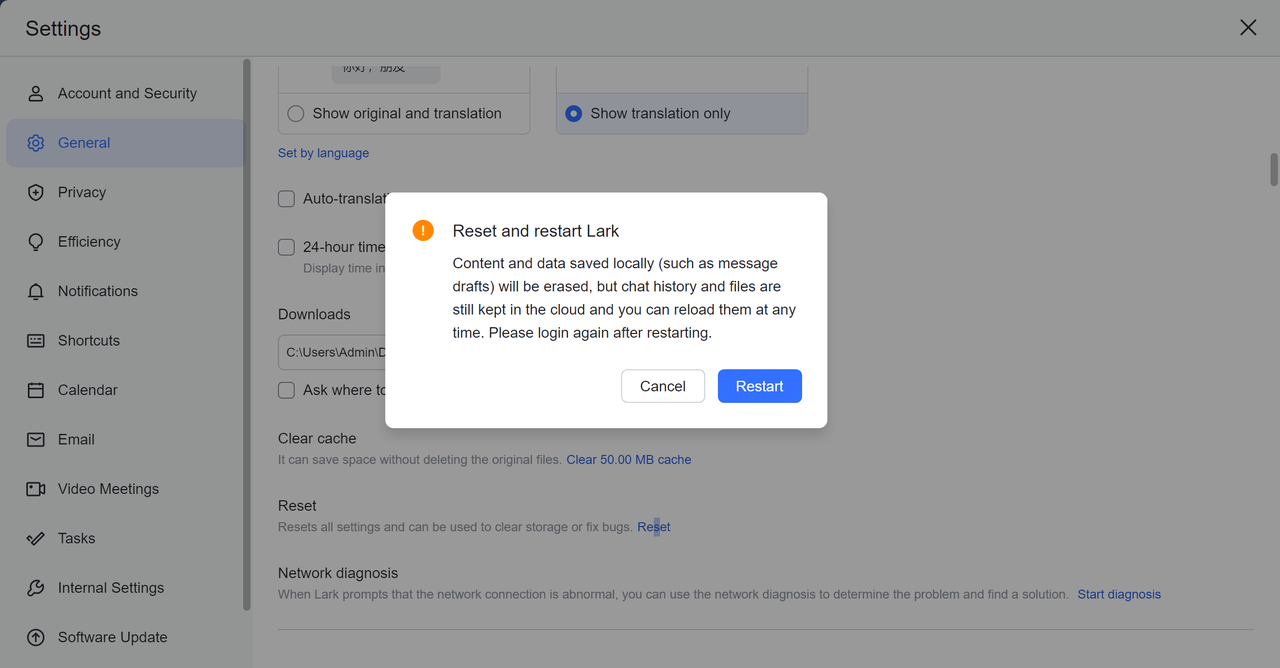The width and height of the screenshot is (1280, 668).
Task: Click the Shortcuts keyboard icon
Action: tap(36, 341)
